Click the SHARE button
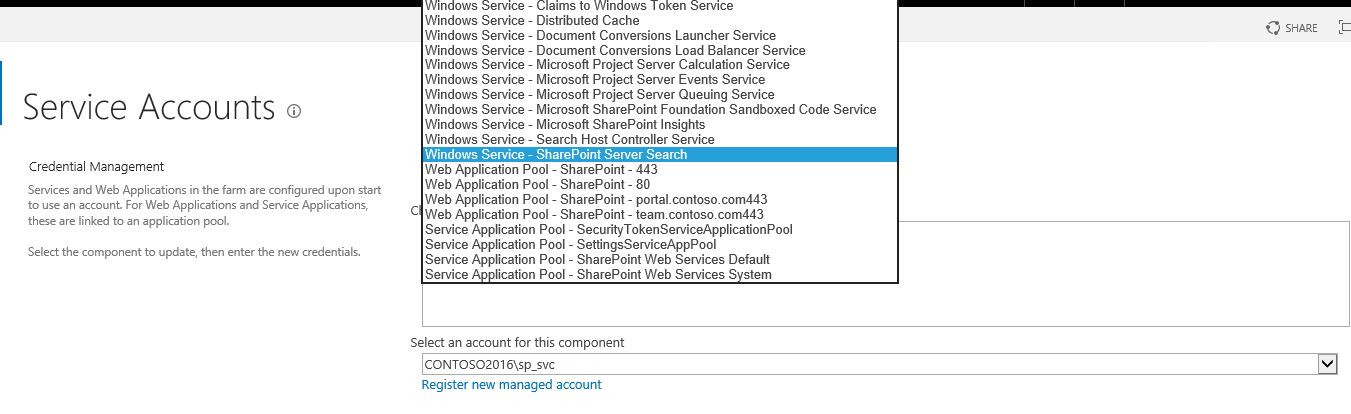Image resolution: width=1351 pixels, height=414 pixels. coord(1291,28)
